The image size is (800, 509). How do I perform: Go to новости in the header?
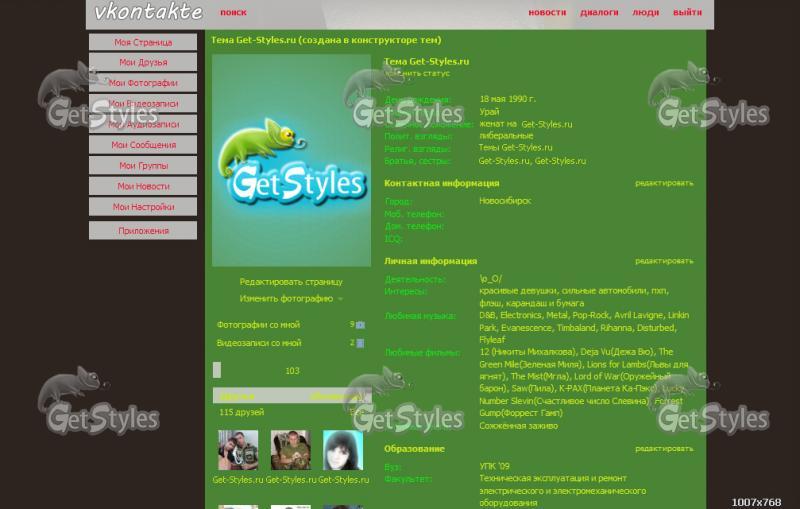(547, 12)
